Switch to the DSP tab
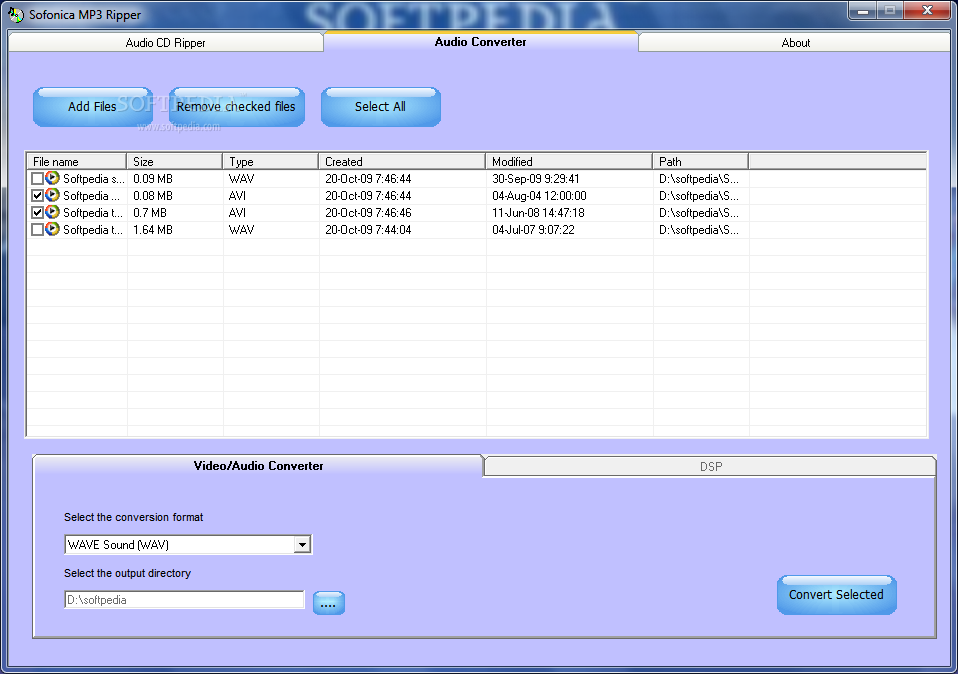 (x=711, y=467)
